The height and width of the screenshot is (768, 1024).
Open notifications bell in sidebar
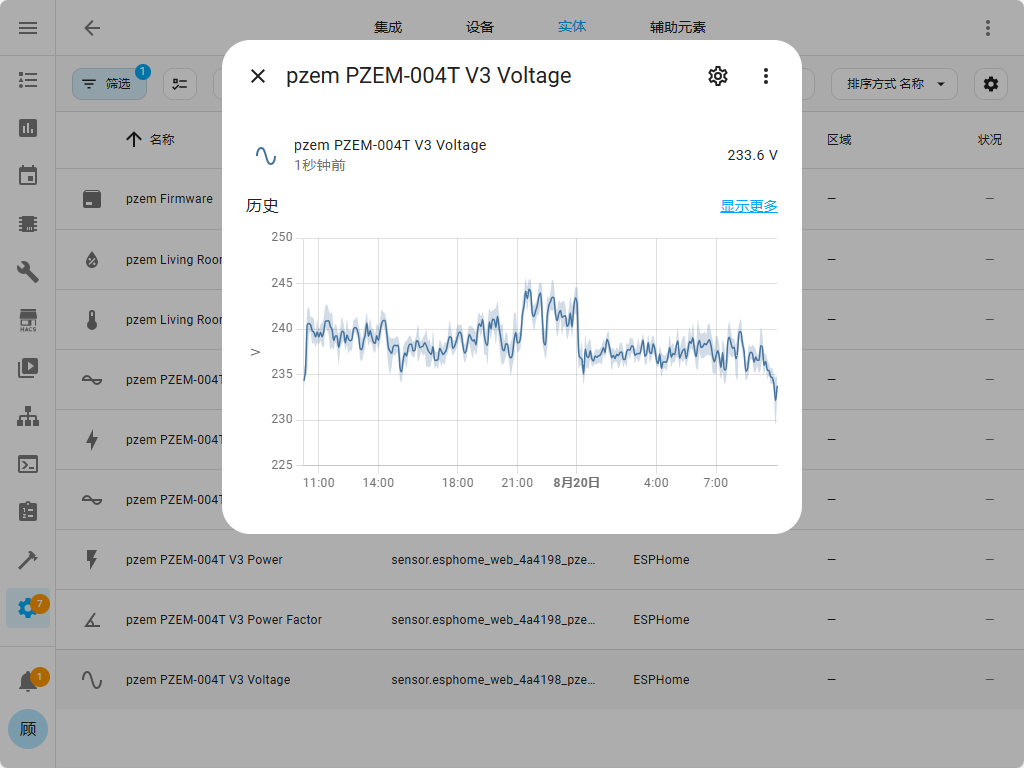point(28,682)
